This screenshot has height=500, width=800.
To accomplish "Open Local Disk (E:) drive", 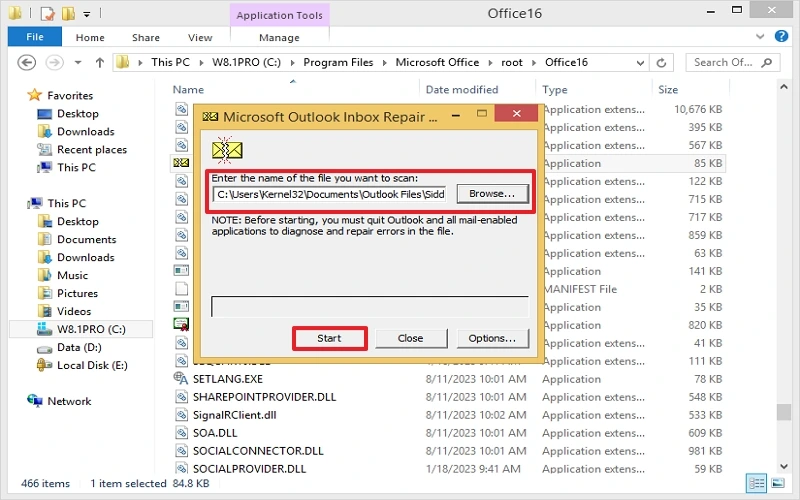I will coord(92,365).
